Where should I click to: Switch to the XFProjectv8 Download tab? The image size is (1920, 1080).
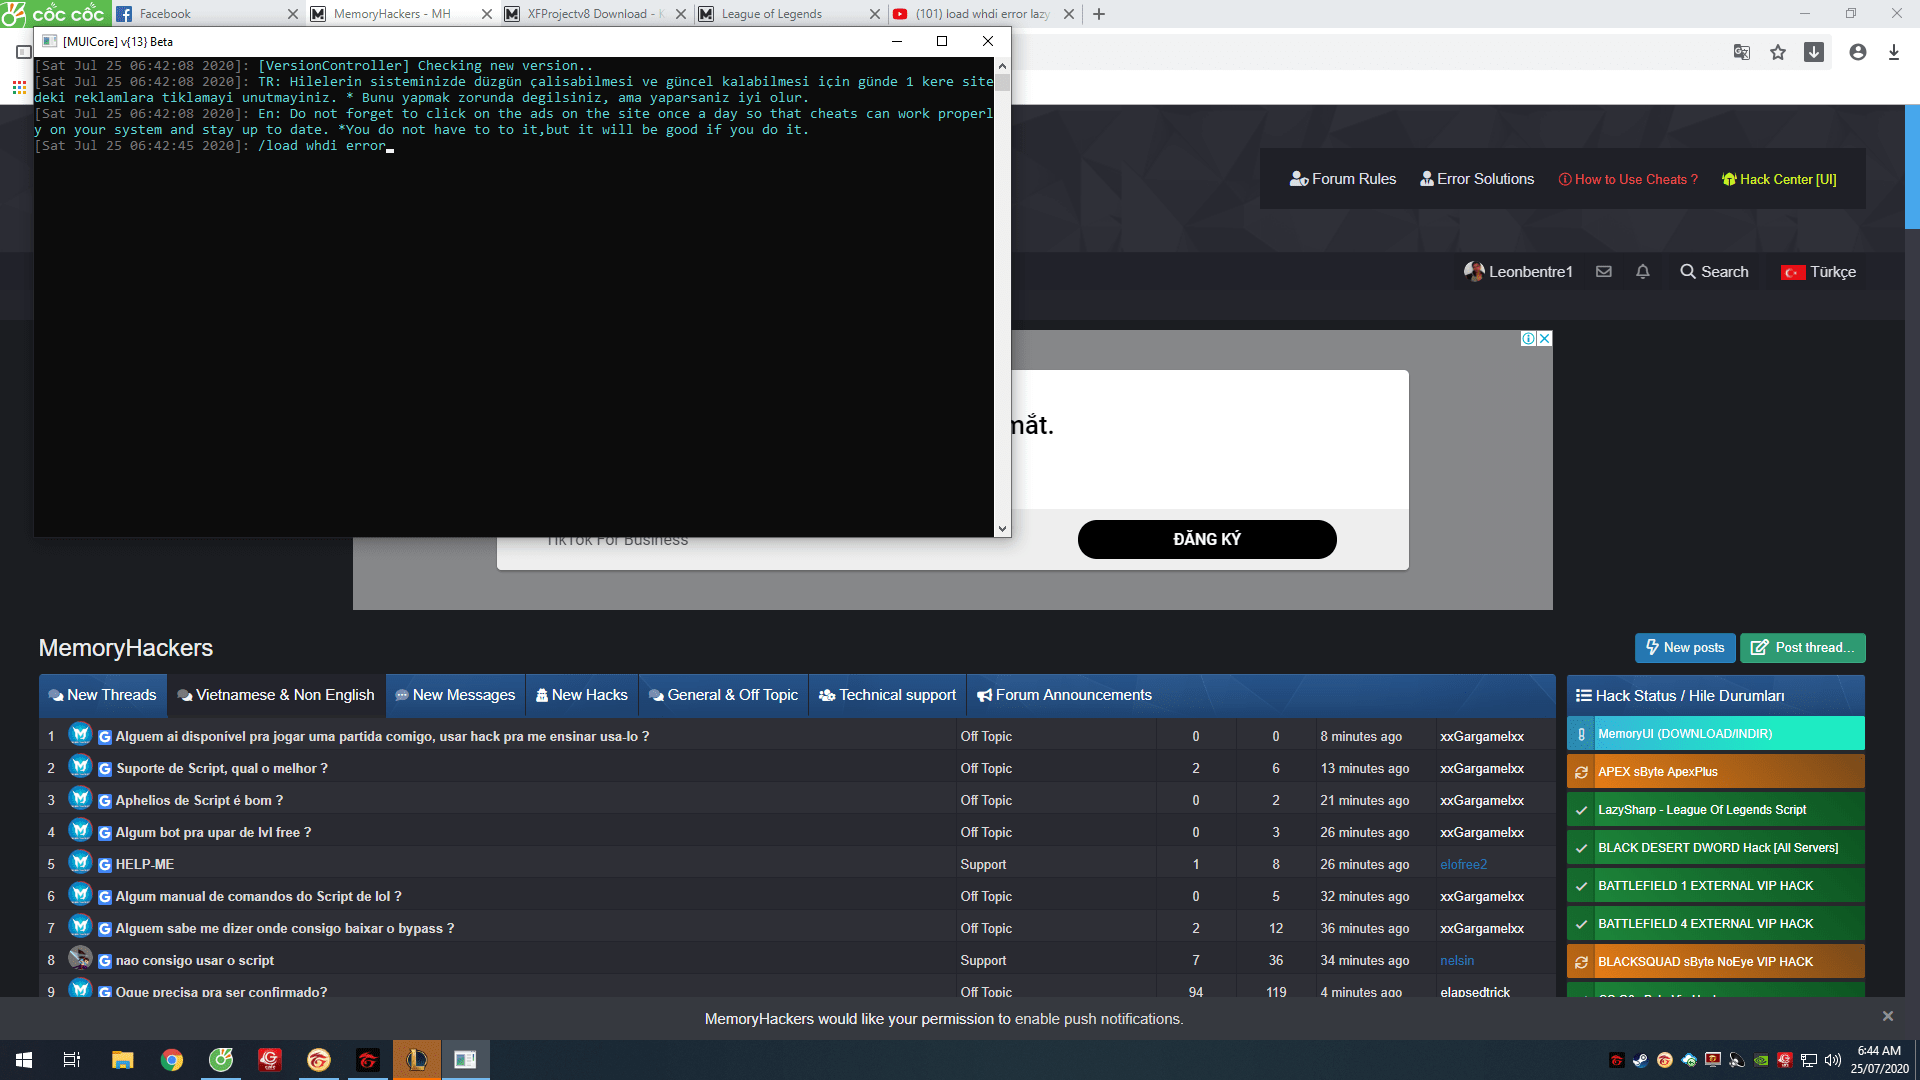coord(594,14)
